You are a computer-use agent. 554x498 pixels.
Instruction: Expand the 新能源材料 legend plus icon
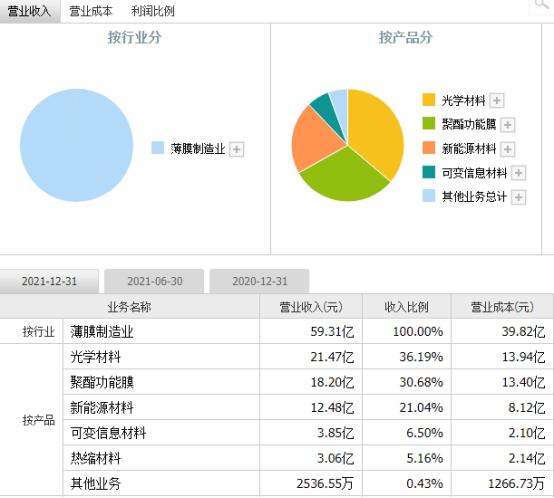click(x=507, y=149)
